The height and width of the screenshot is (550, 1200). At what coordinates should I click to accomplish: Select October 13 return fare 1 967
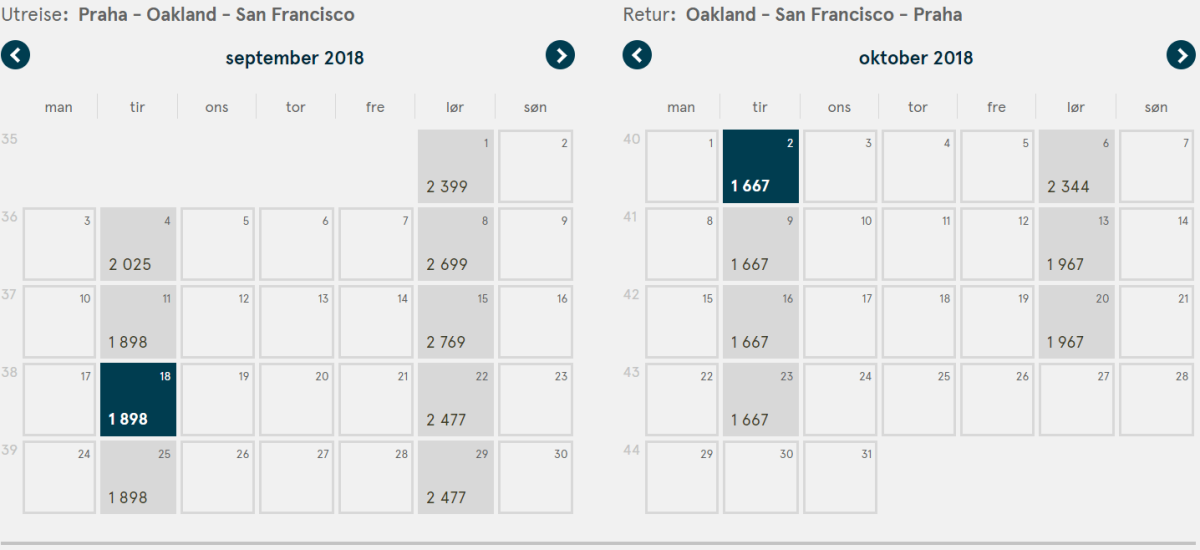tap(1076, 244)
